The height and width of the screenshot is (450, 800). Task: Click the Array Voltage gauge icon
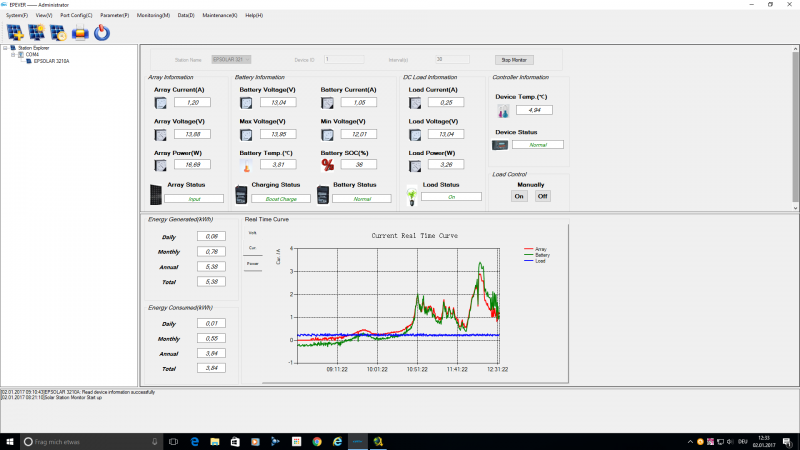pyautogui.click(x=160, y=135)
